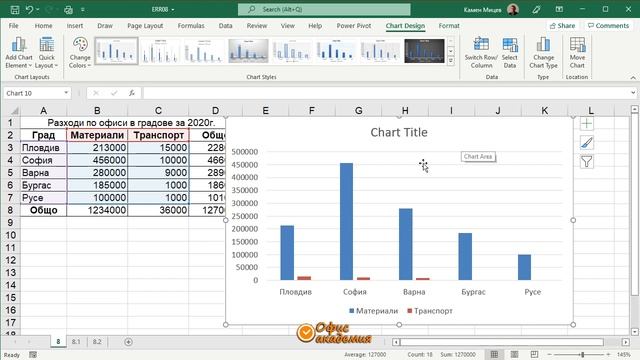640x360 pixels.
Task: Open Change Colors palette
Action: click(80, 53)
